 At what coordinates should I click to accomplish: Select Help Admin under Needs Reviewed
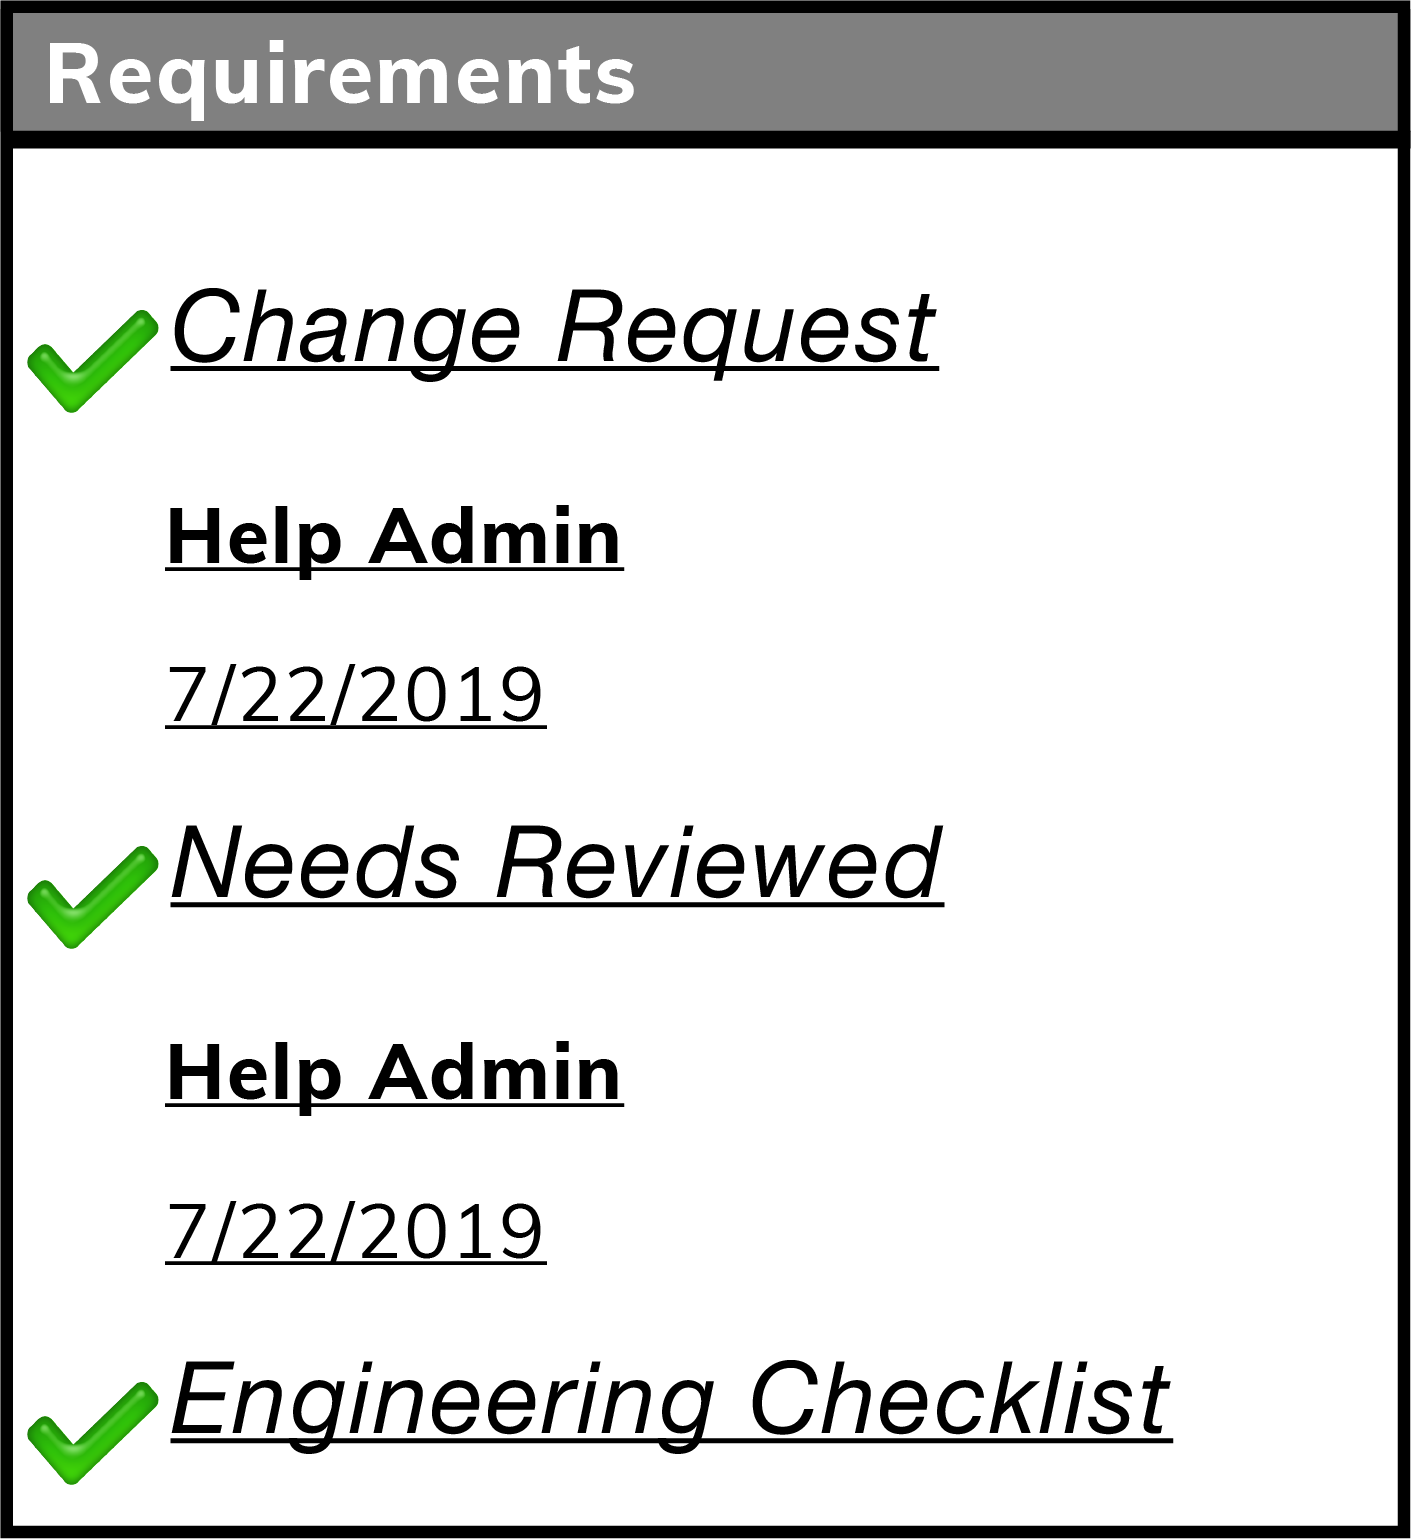click(394, 1075)
